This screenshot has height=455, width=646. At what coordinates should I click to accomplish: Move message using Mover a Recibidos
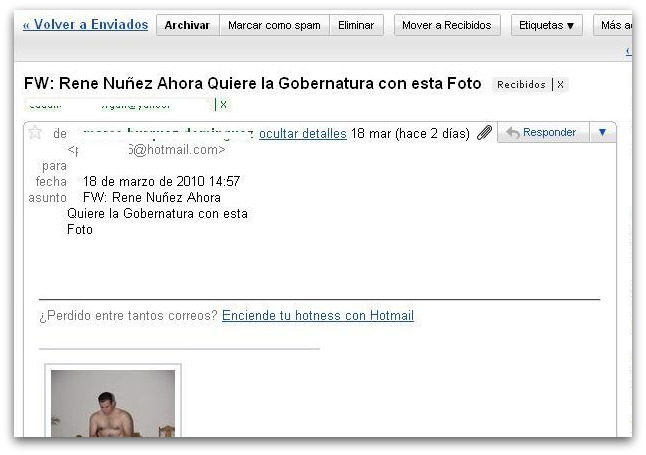click(447, 25)
